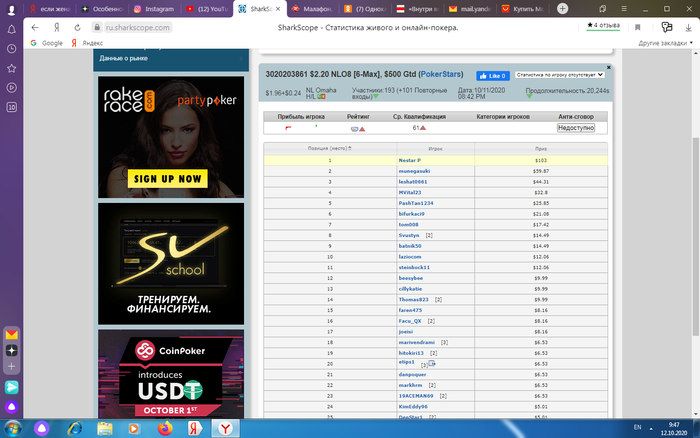Open a new browser tab with plus

(562, 8)
